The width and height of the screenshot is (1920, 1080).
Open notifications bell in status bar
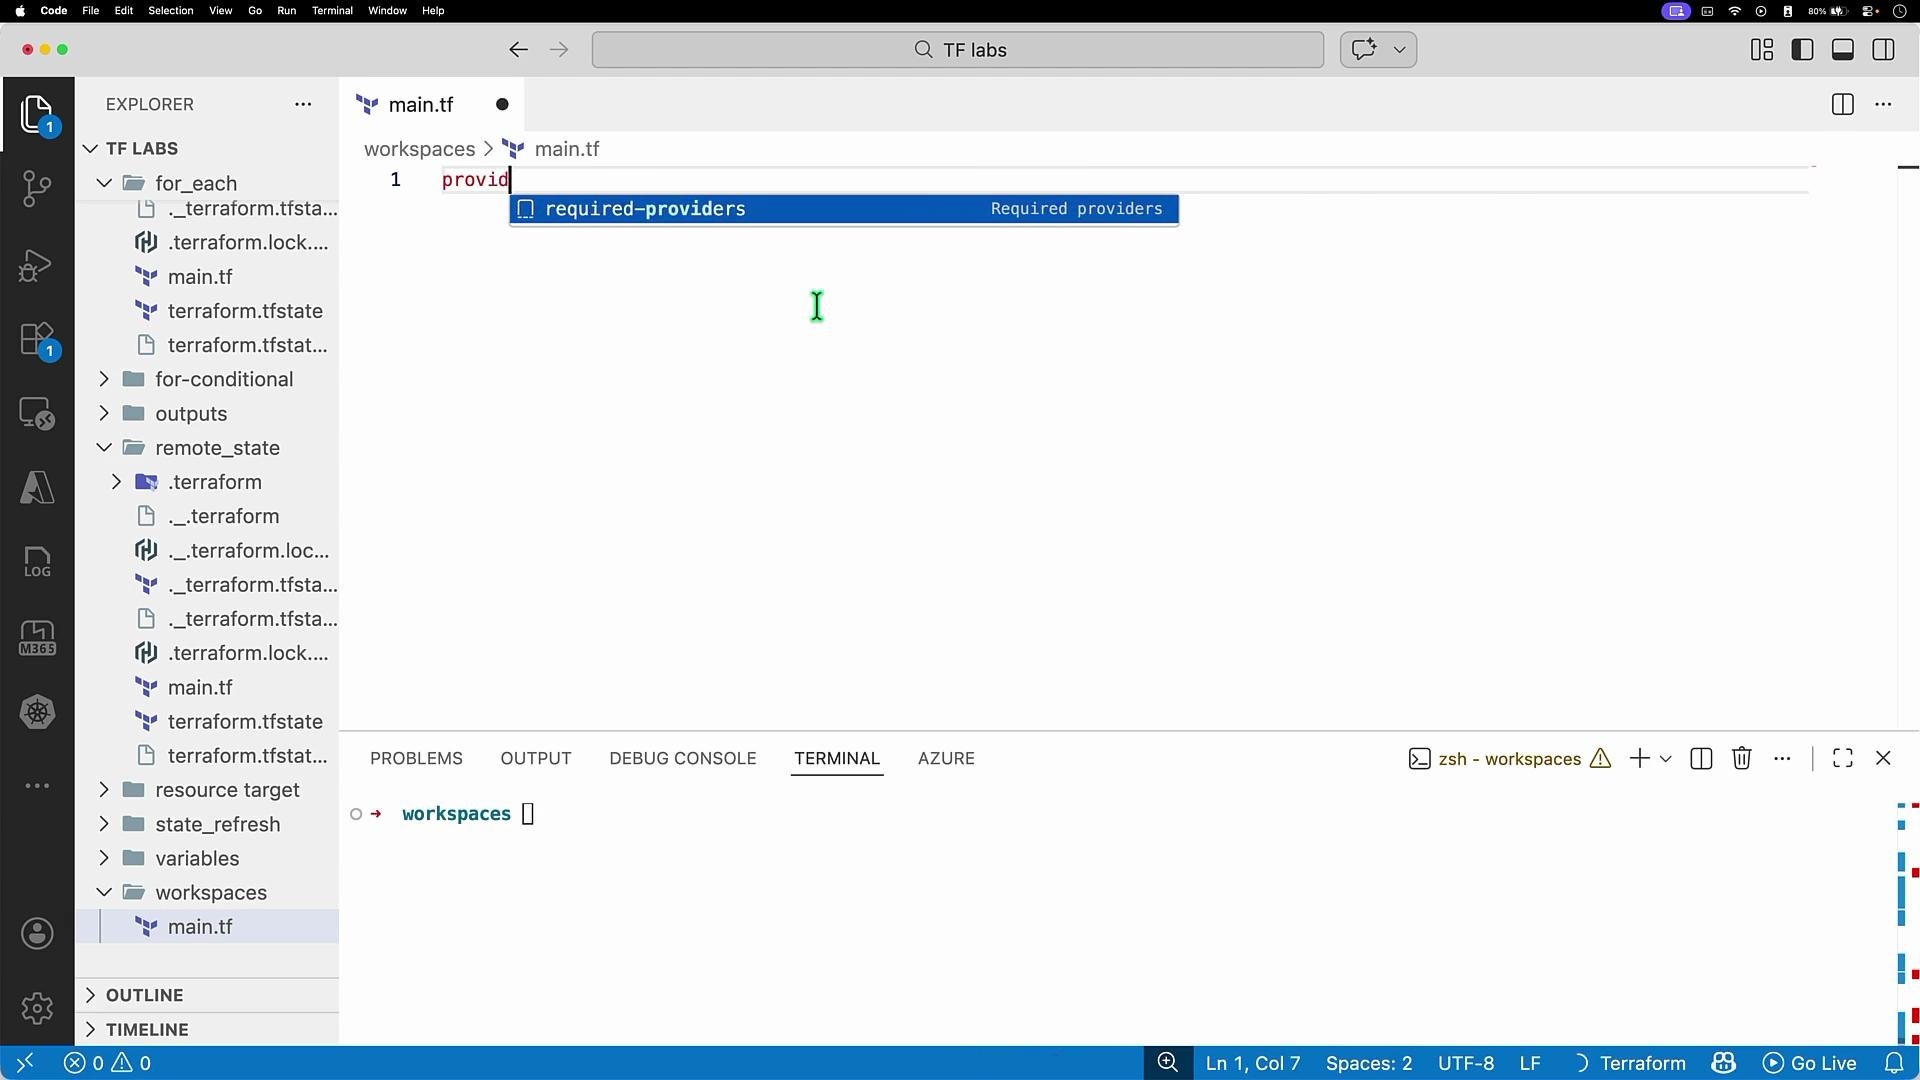pyautogui.click(x=1894, y=1063)
